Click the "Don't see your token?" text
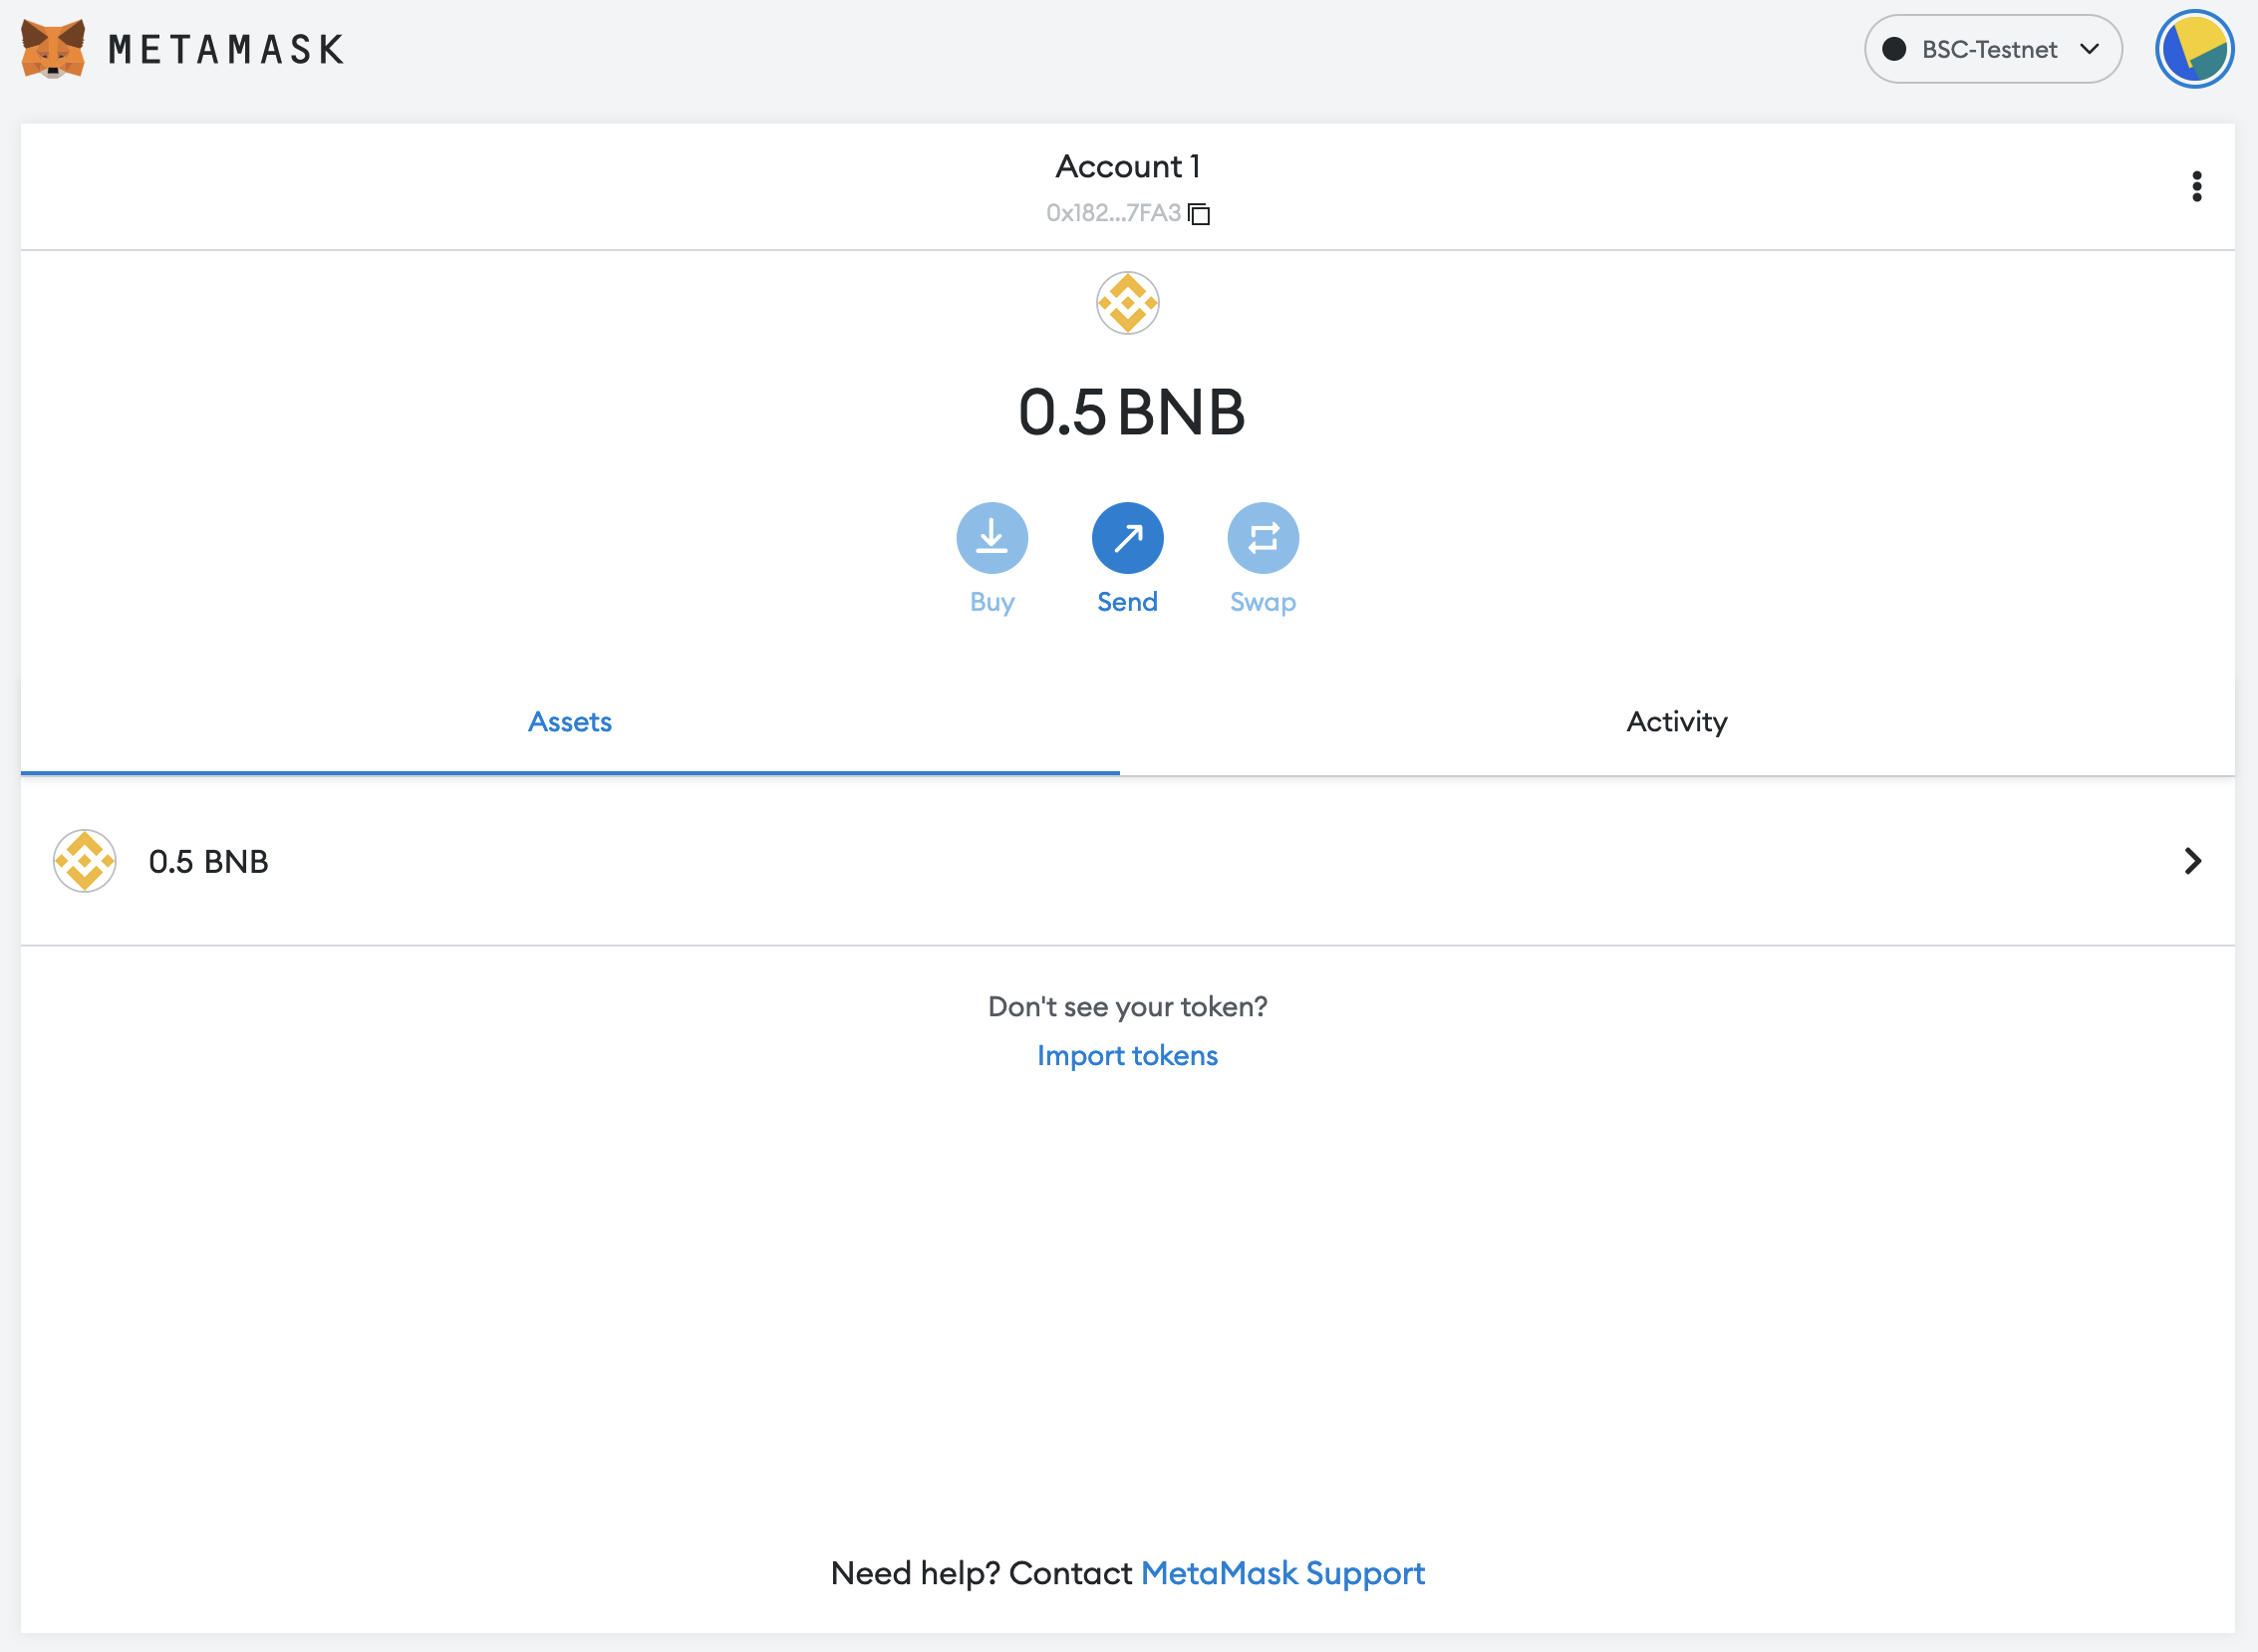The width and height of the screenshot is (2258, 1652). coord(1127,1006)
